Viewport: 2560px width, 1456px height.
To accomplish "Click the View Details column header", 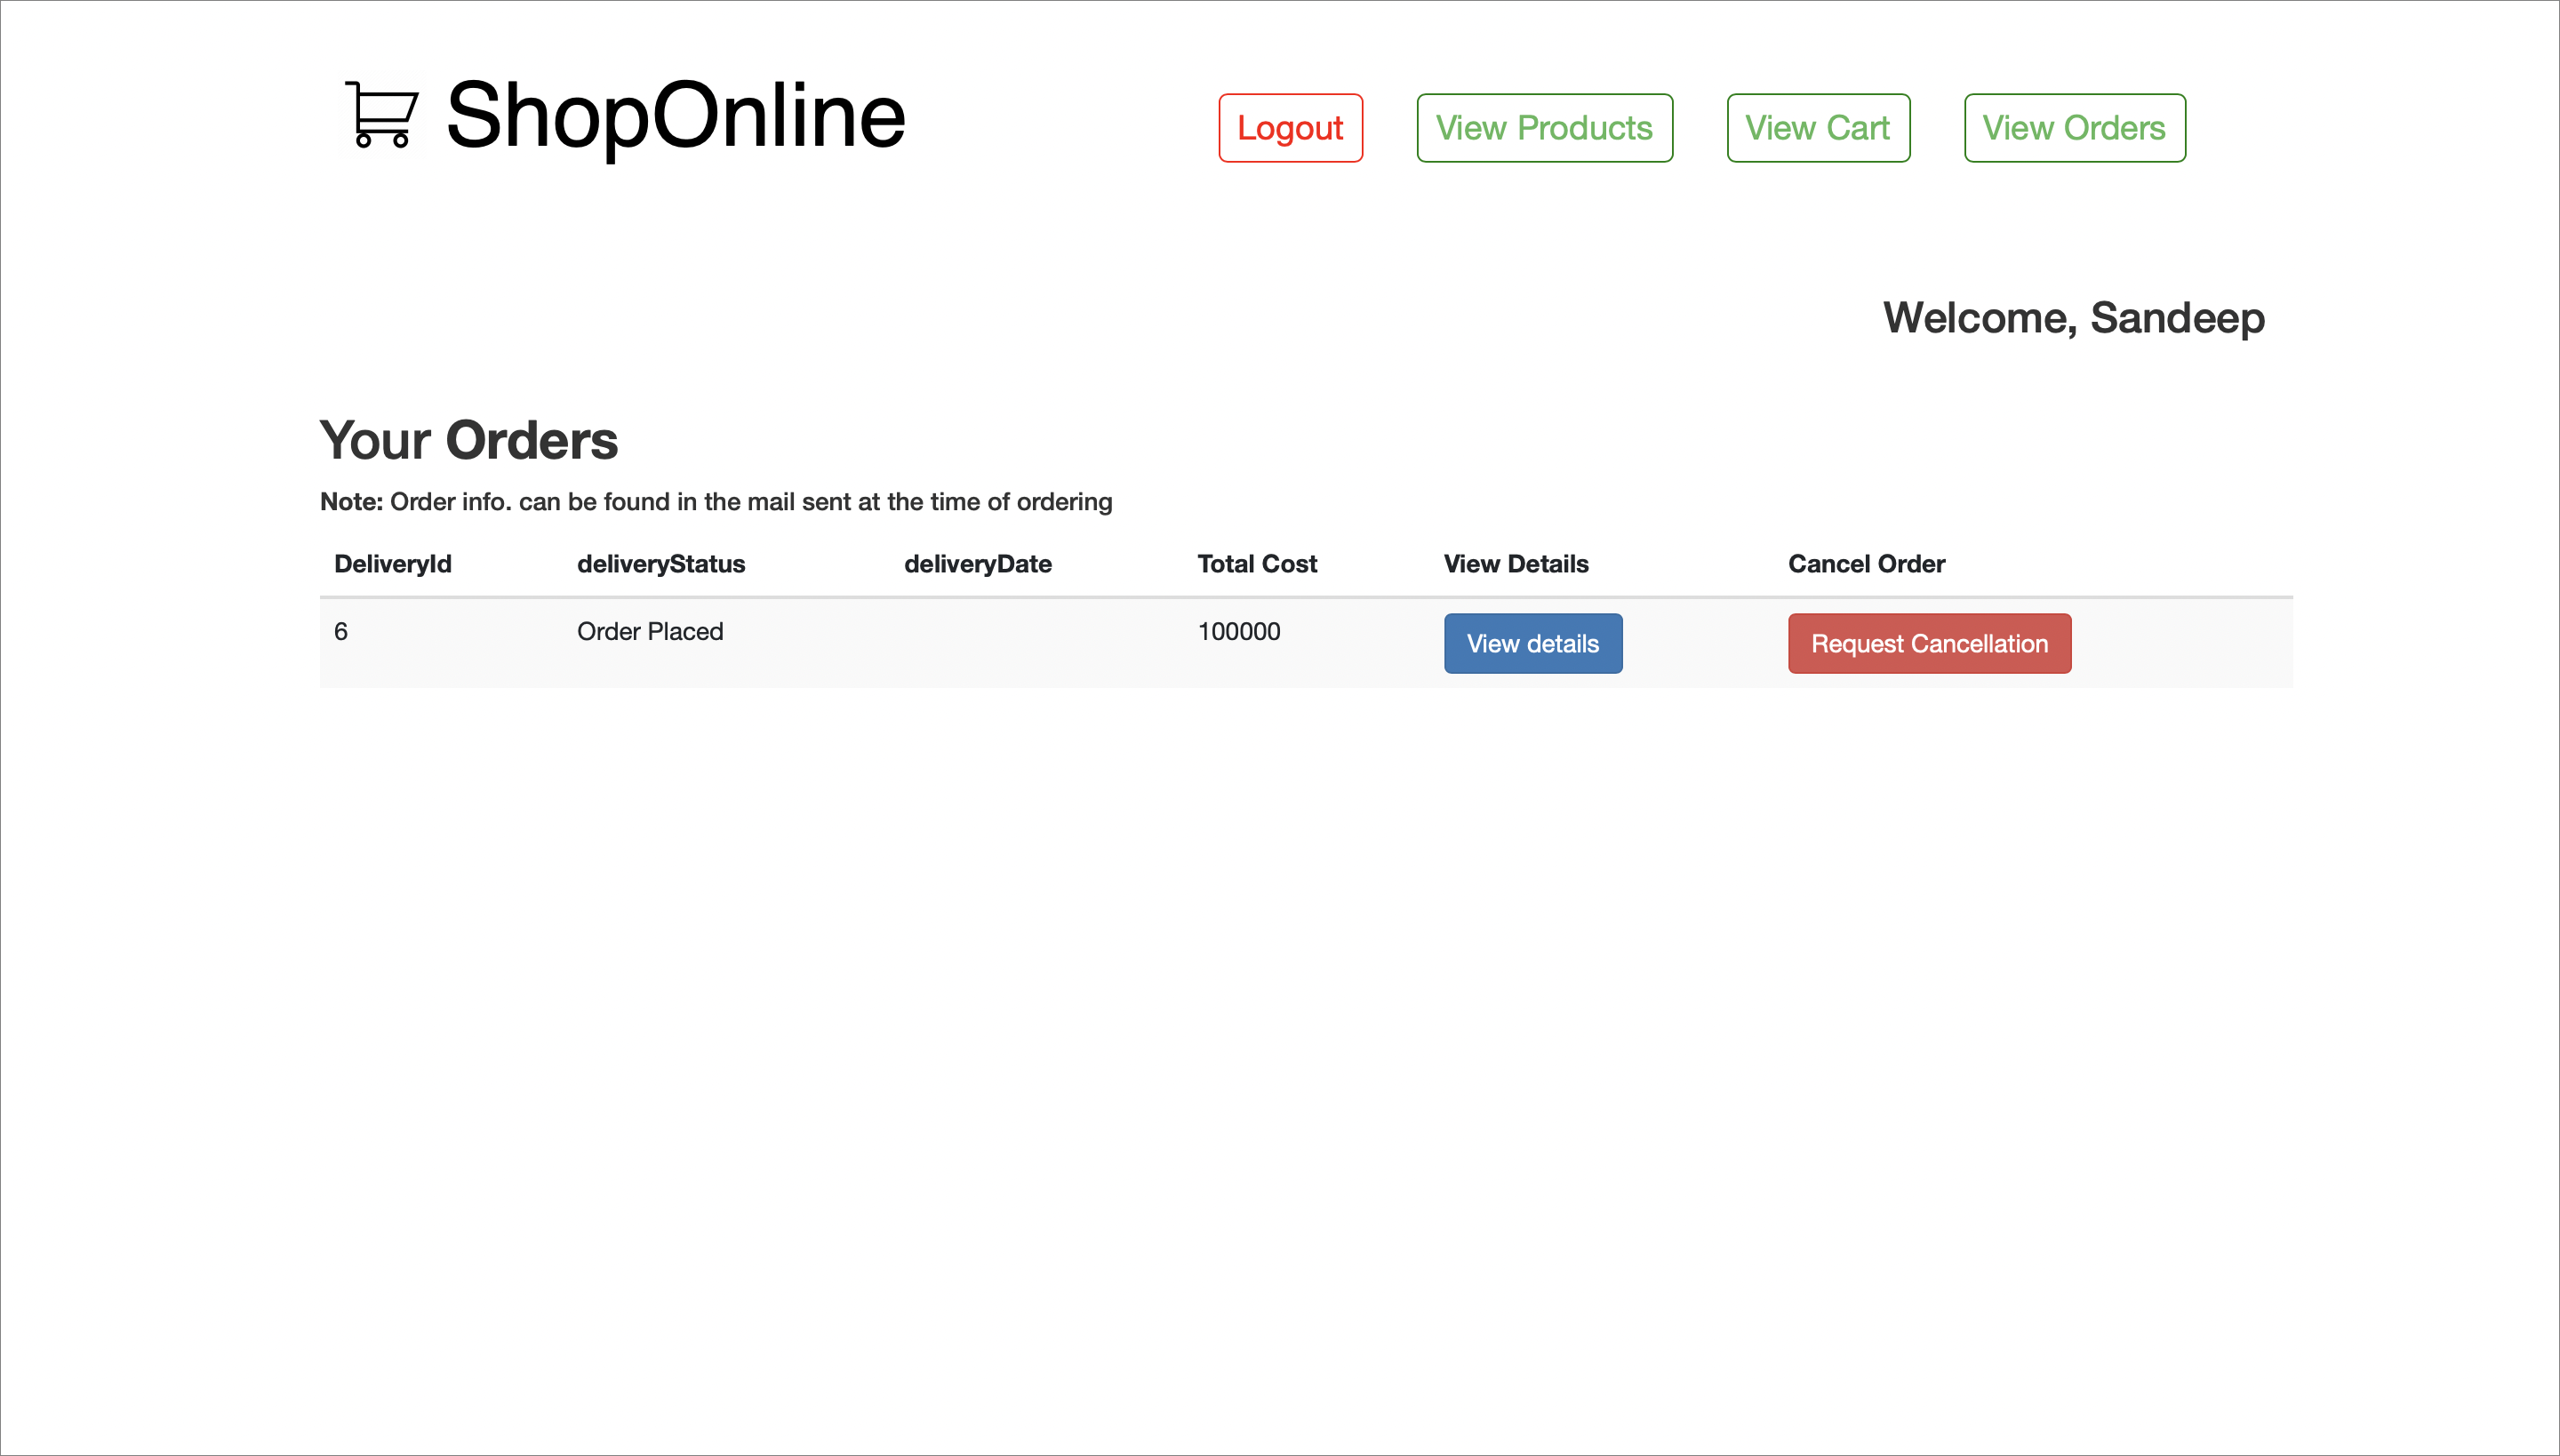I will (1515, 564).
